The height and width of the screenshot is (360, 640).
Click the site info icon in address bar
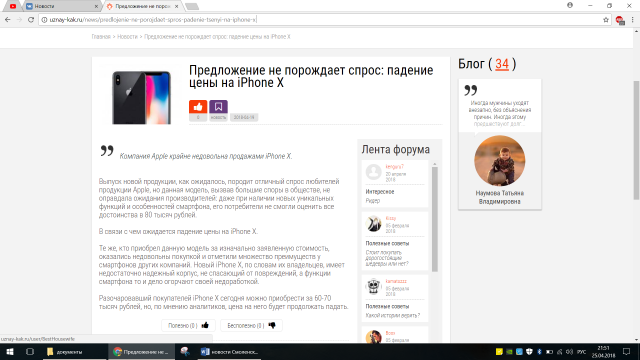pos(44,20)
